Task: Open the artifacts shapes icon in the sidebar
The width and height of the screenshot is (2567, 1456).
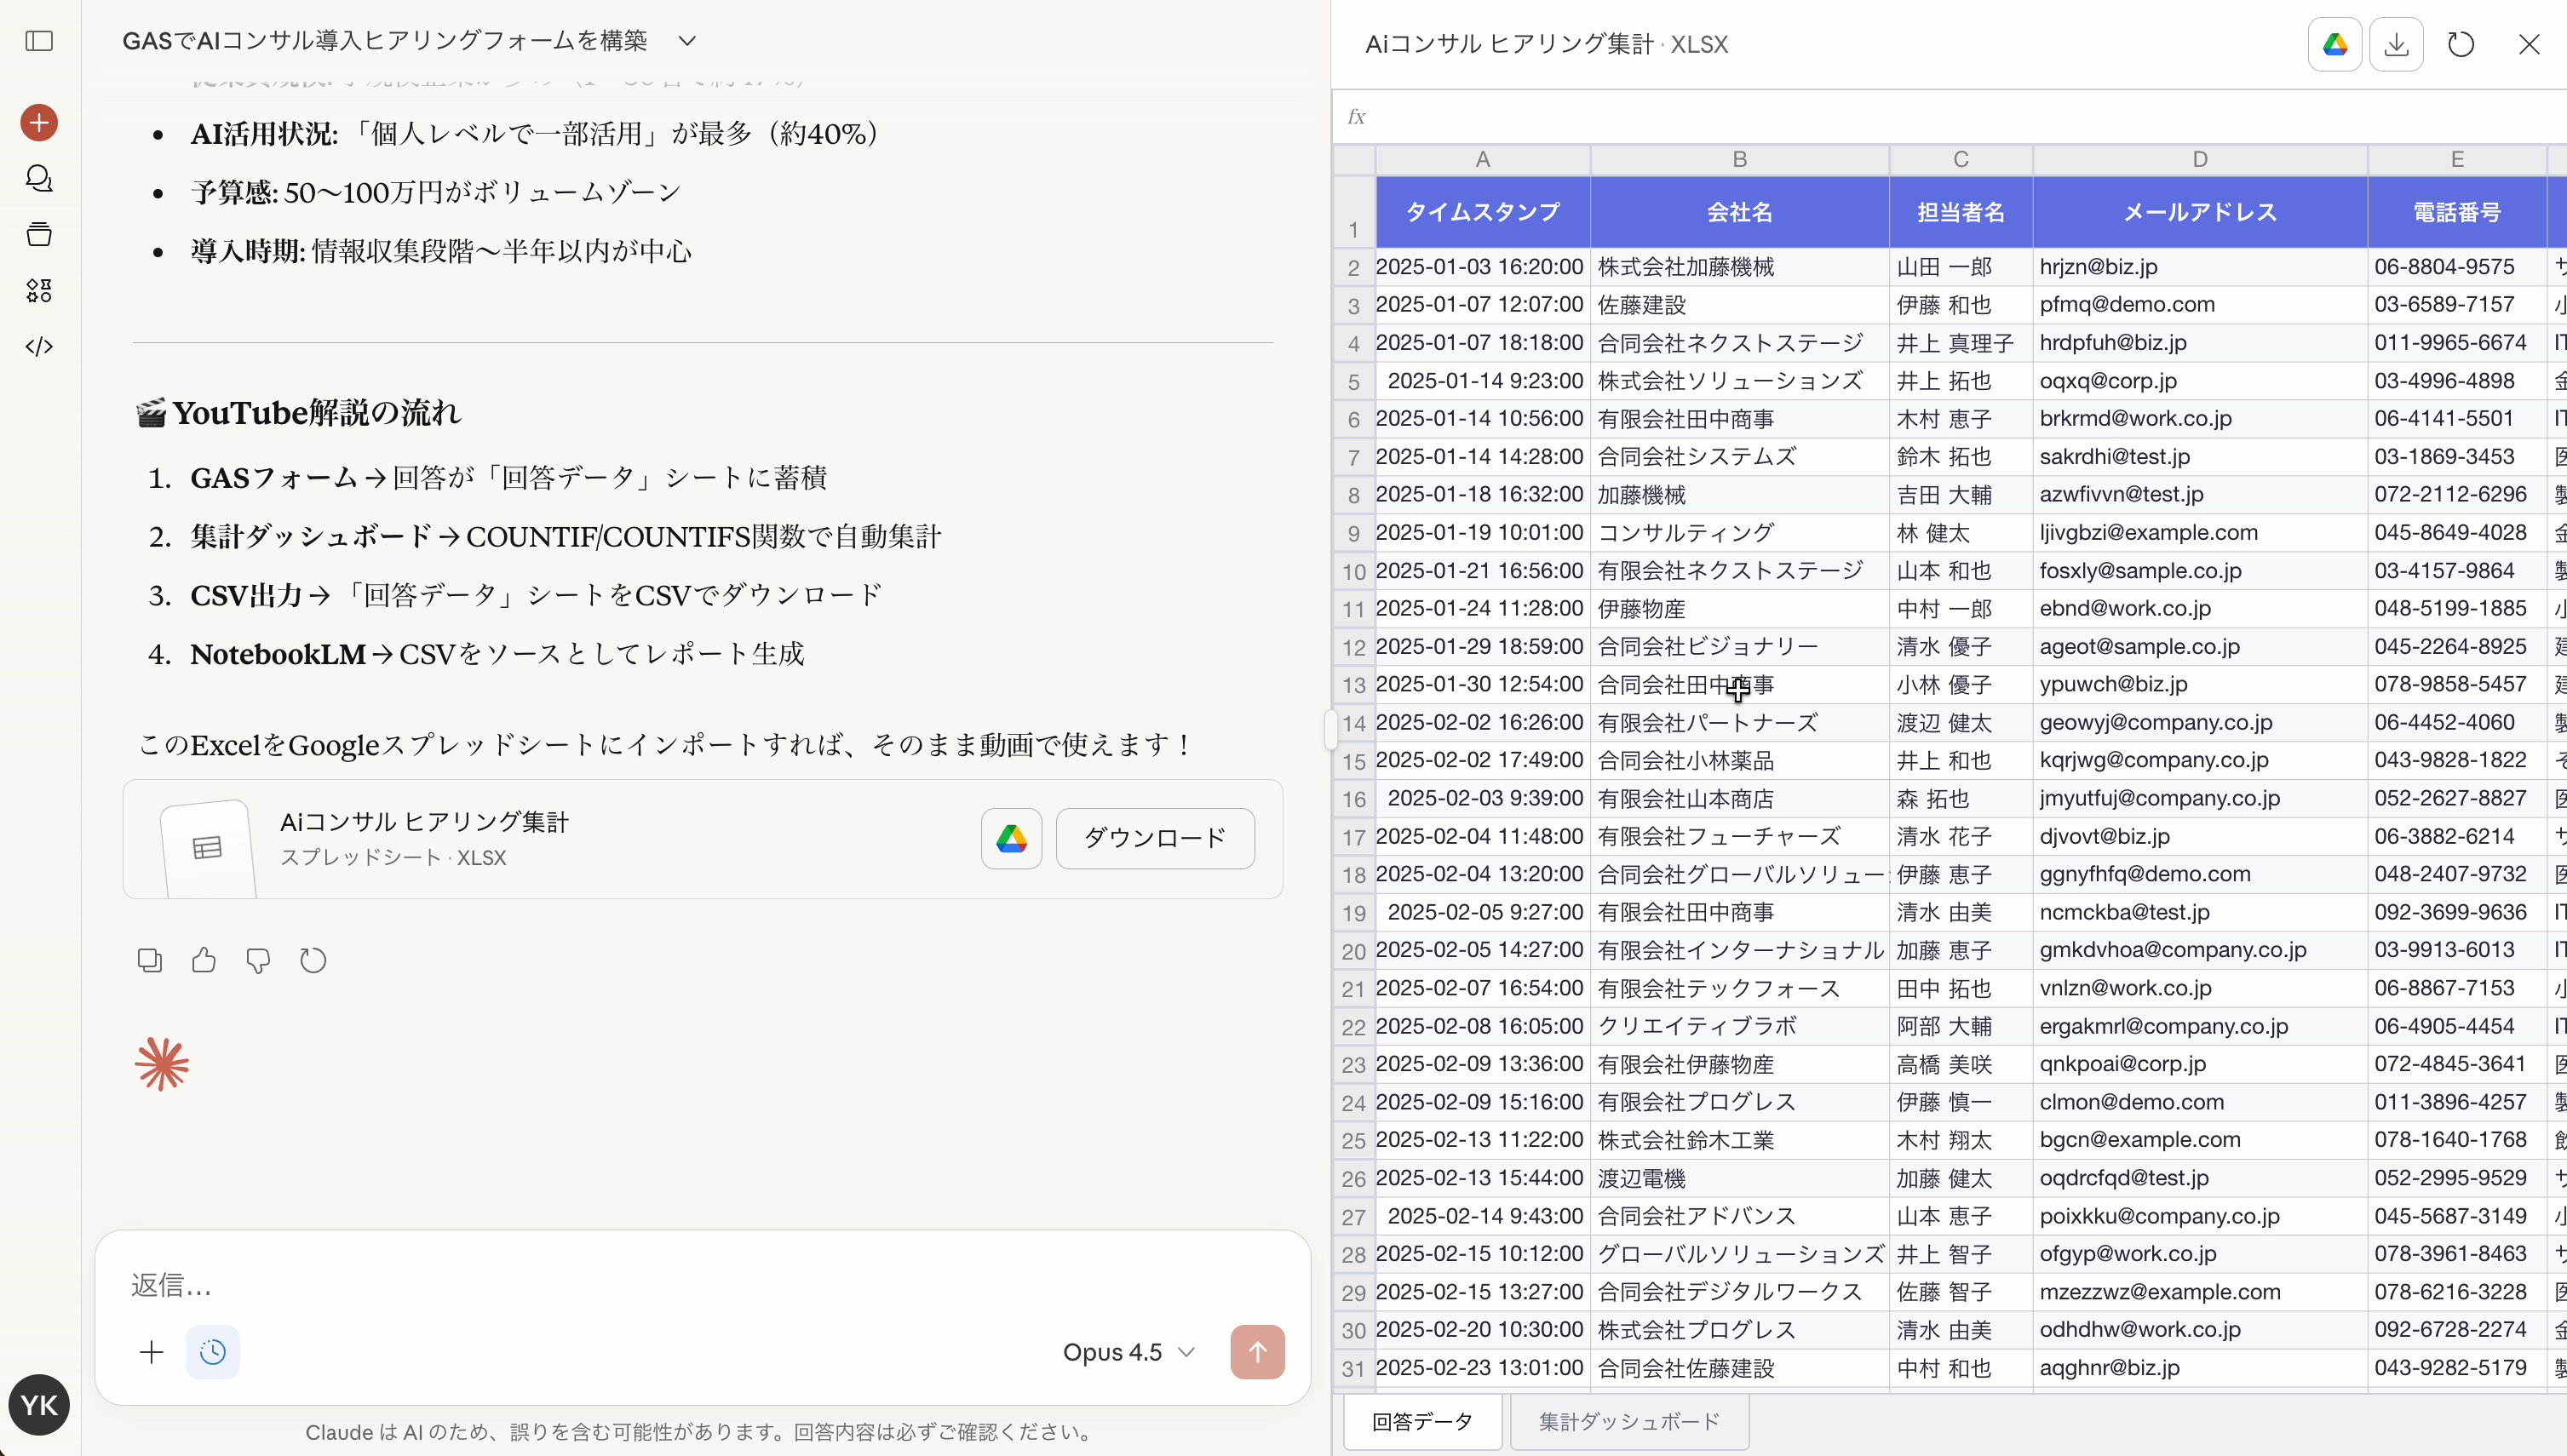Action: (x=38, y=291)
